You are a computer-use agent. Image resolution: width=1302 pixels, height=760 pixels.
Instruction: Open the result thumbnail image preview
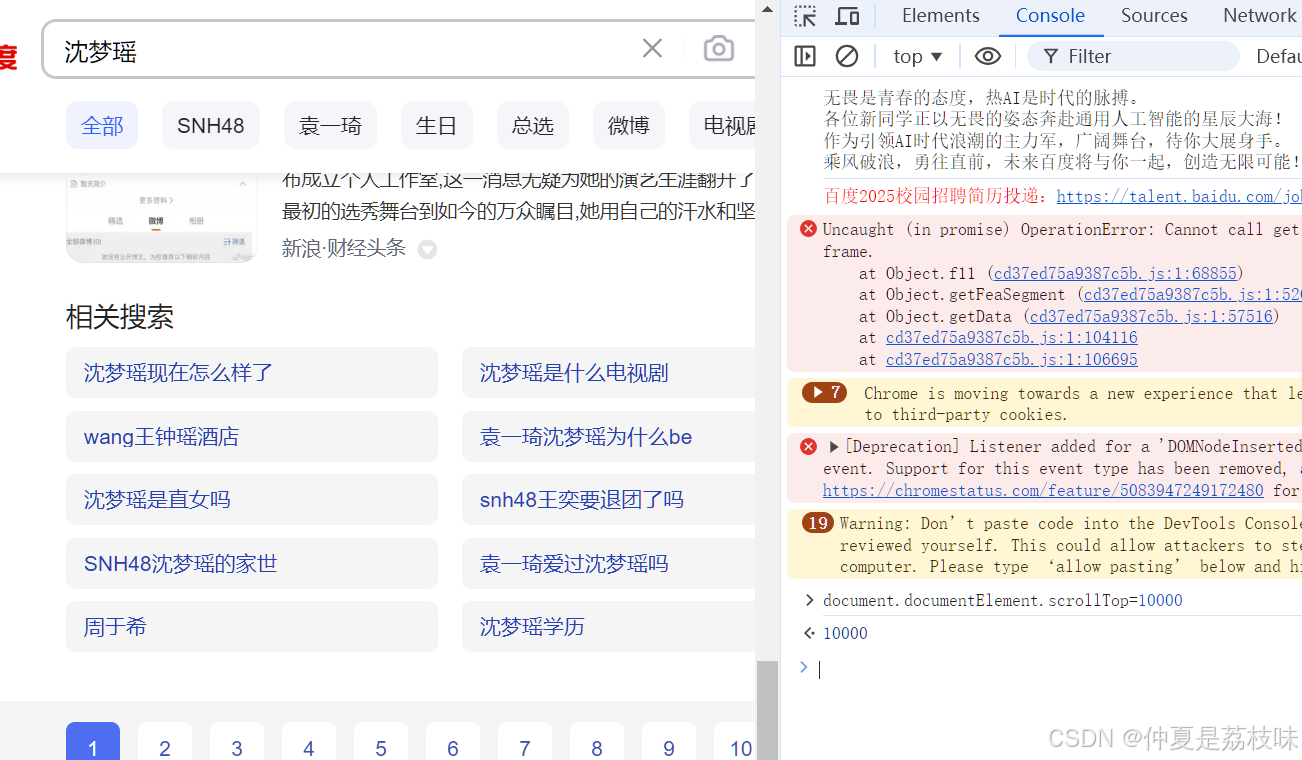coord(161,217)
